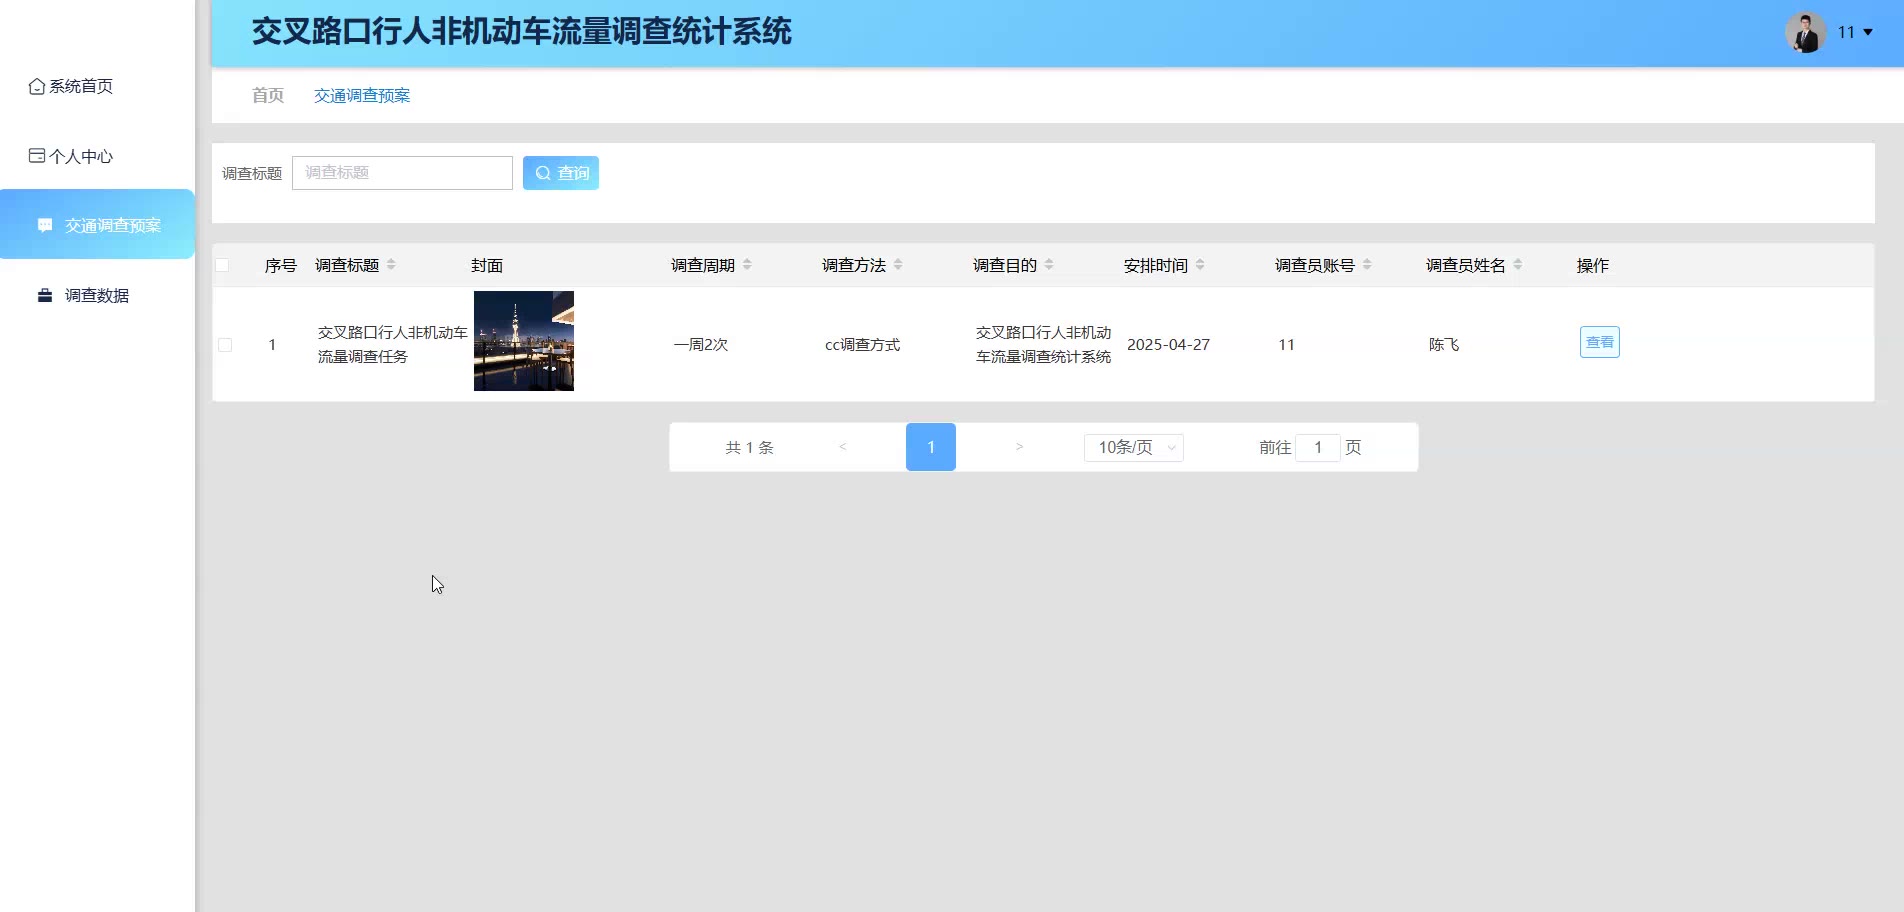Sort by 安排时间 column arrows
This screenshot has height=912, width=1904.
pyautogui.click(x=1200, y=265)
